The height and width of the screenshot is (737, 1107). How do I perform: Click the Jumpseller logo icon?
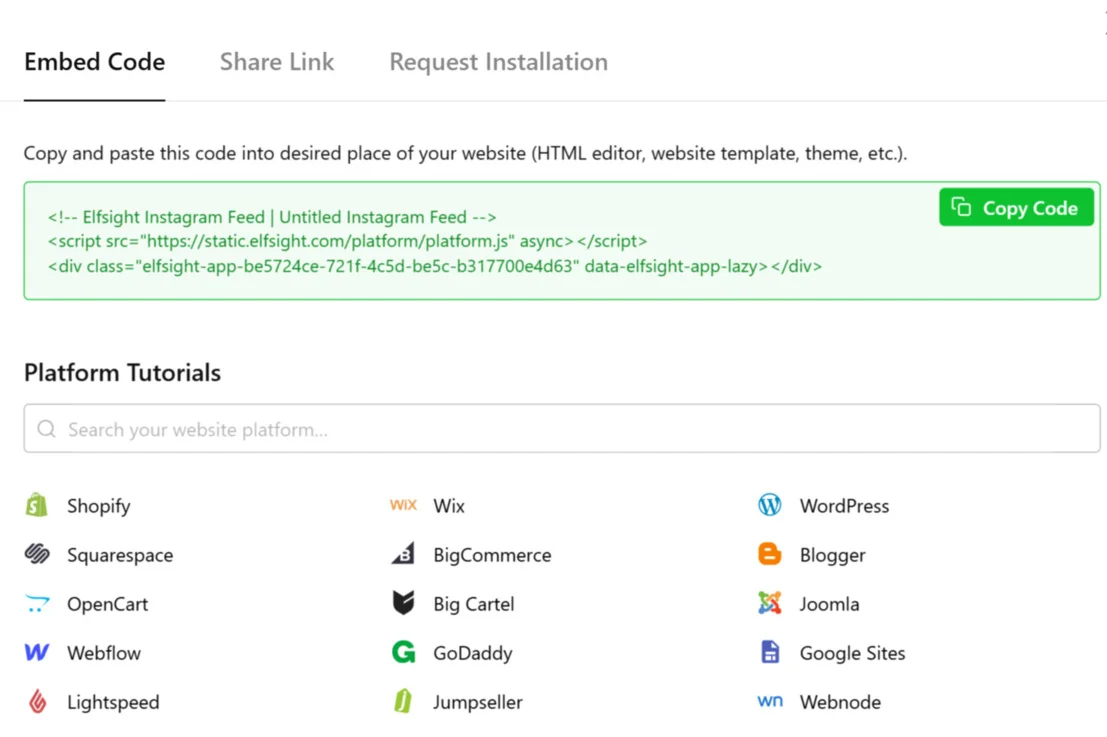coord(403,701)
